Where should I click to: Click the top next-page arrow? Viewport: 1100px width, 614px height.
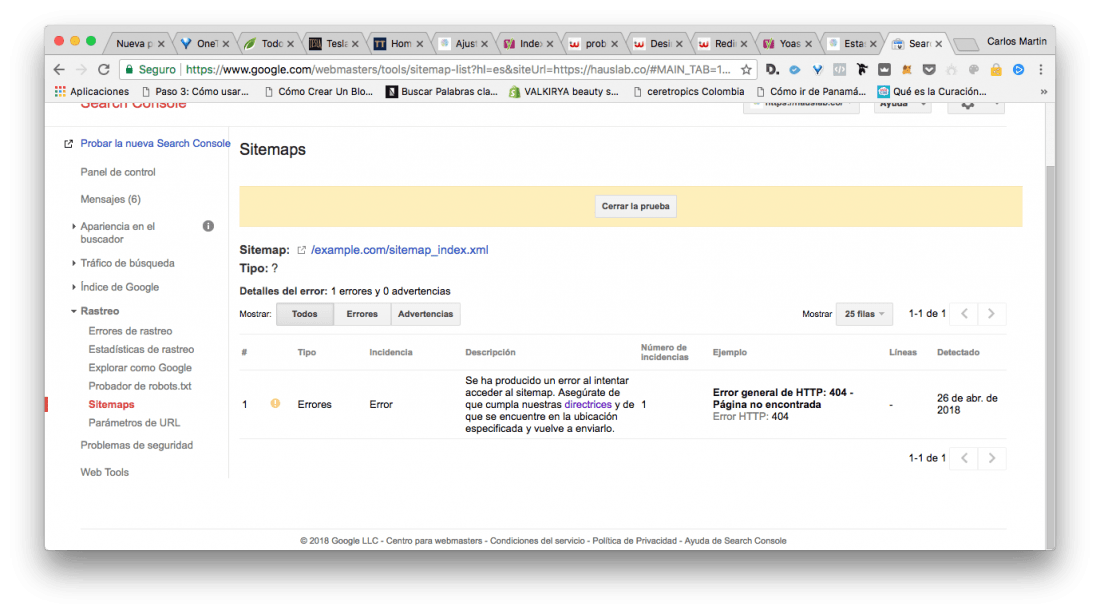991,314
